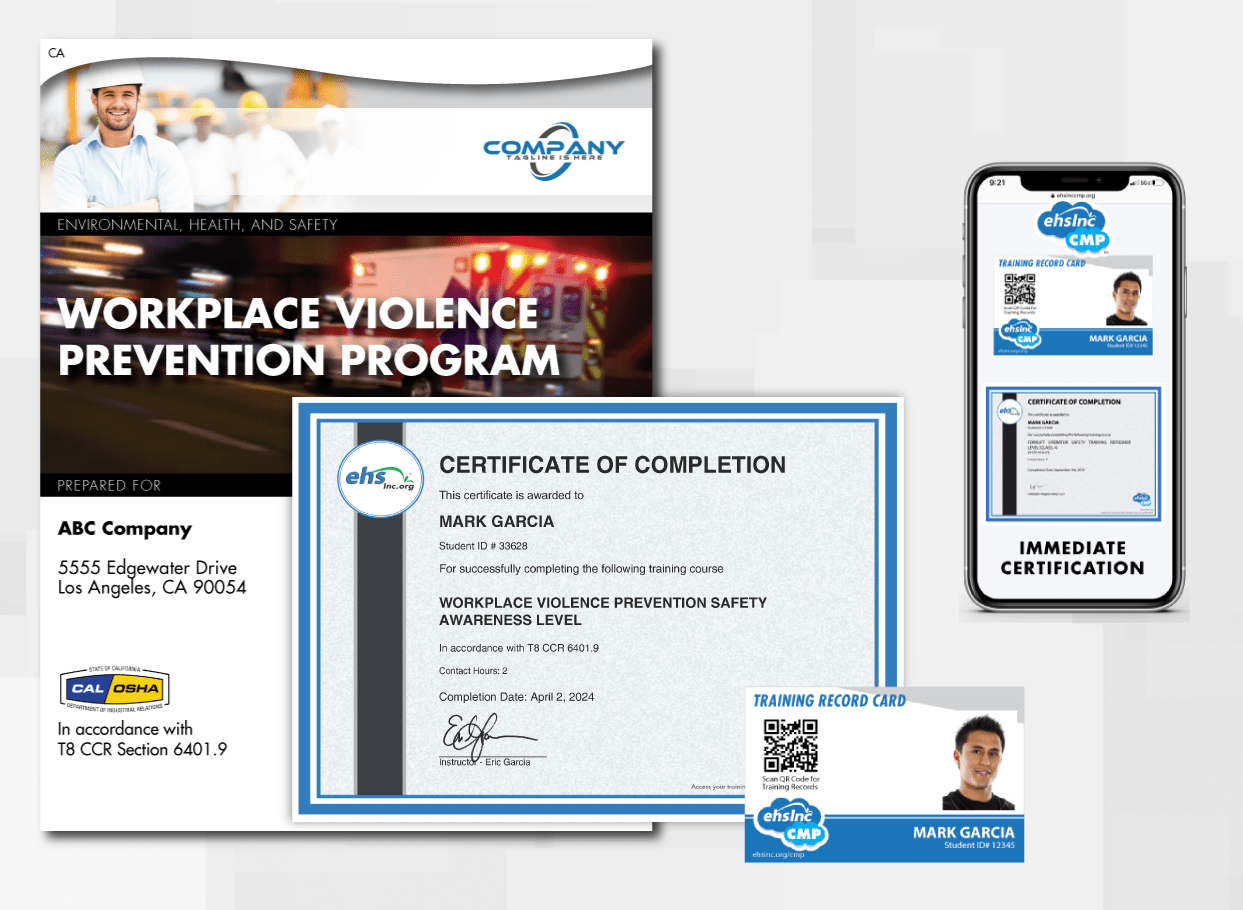Screen dimensions: 1243x910
Task: Click the ehsInc CMP cloud logo on the large record card
Action: pos(791,824)
